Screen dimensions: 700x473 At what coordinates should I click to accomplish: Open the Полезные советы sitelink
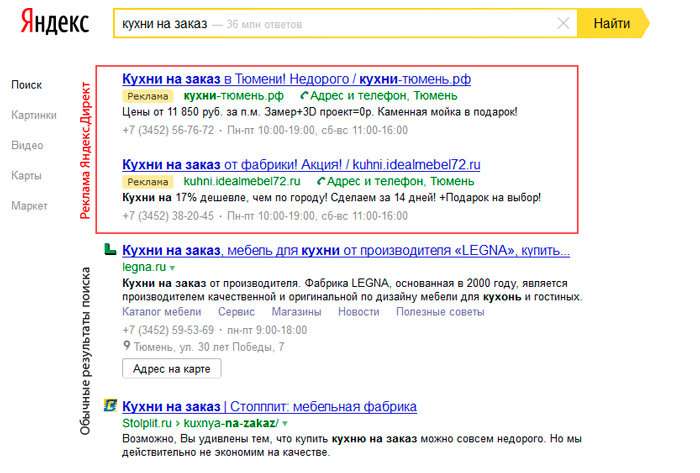click(440, 312)
